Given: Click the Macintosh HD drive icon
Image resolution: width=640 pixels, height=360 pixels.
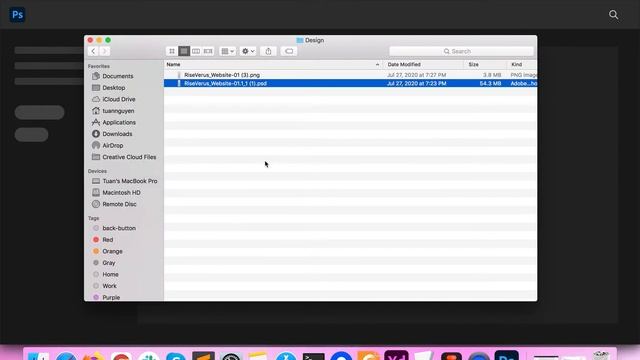Looking at the screenshot, I should 96,192.
